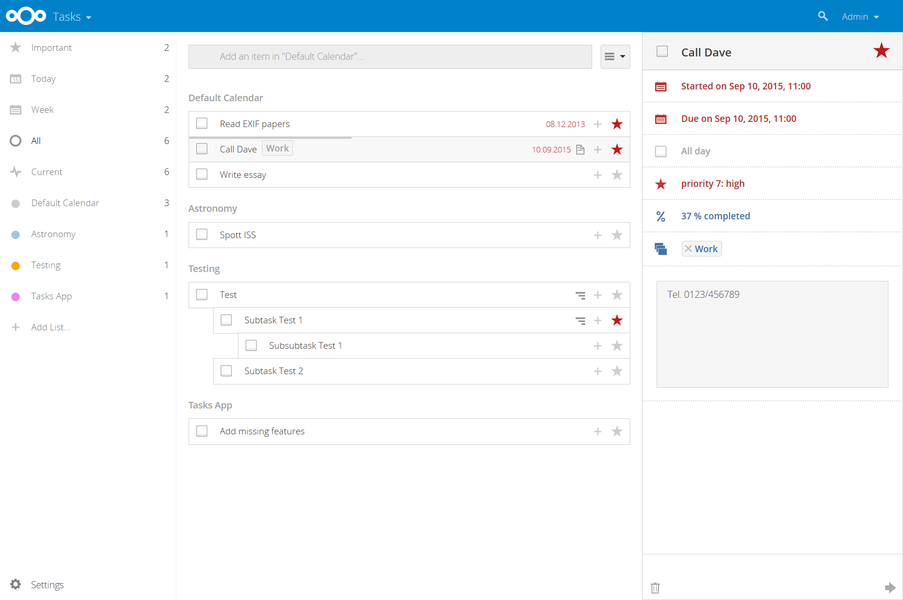Click the start date calendar icon
The image size is (903, 600).
(661, 86)
